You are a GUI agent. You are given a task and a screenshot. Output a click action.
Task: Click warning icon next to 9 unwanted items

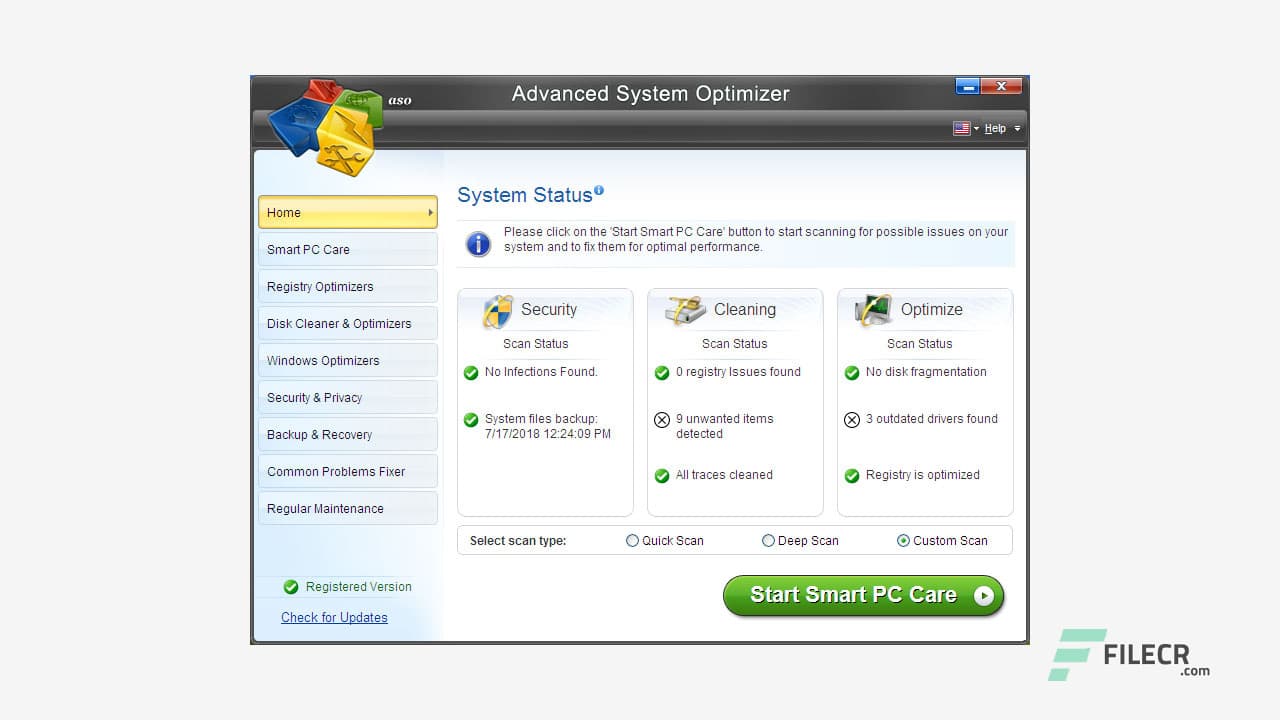click(661, 419)
